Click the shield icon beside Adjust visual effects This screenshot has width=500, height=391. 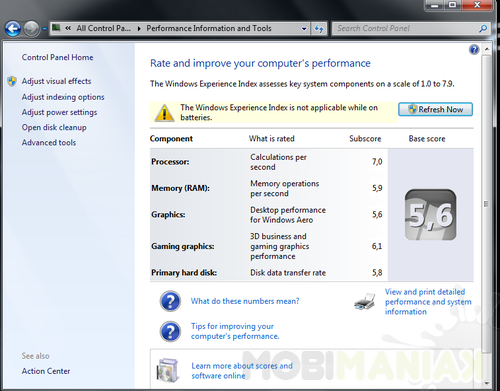click(12, 81)
